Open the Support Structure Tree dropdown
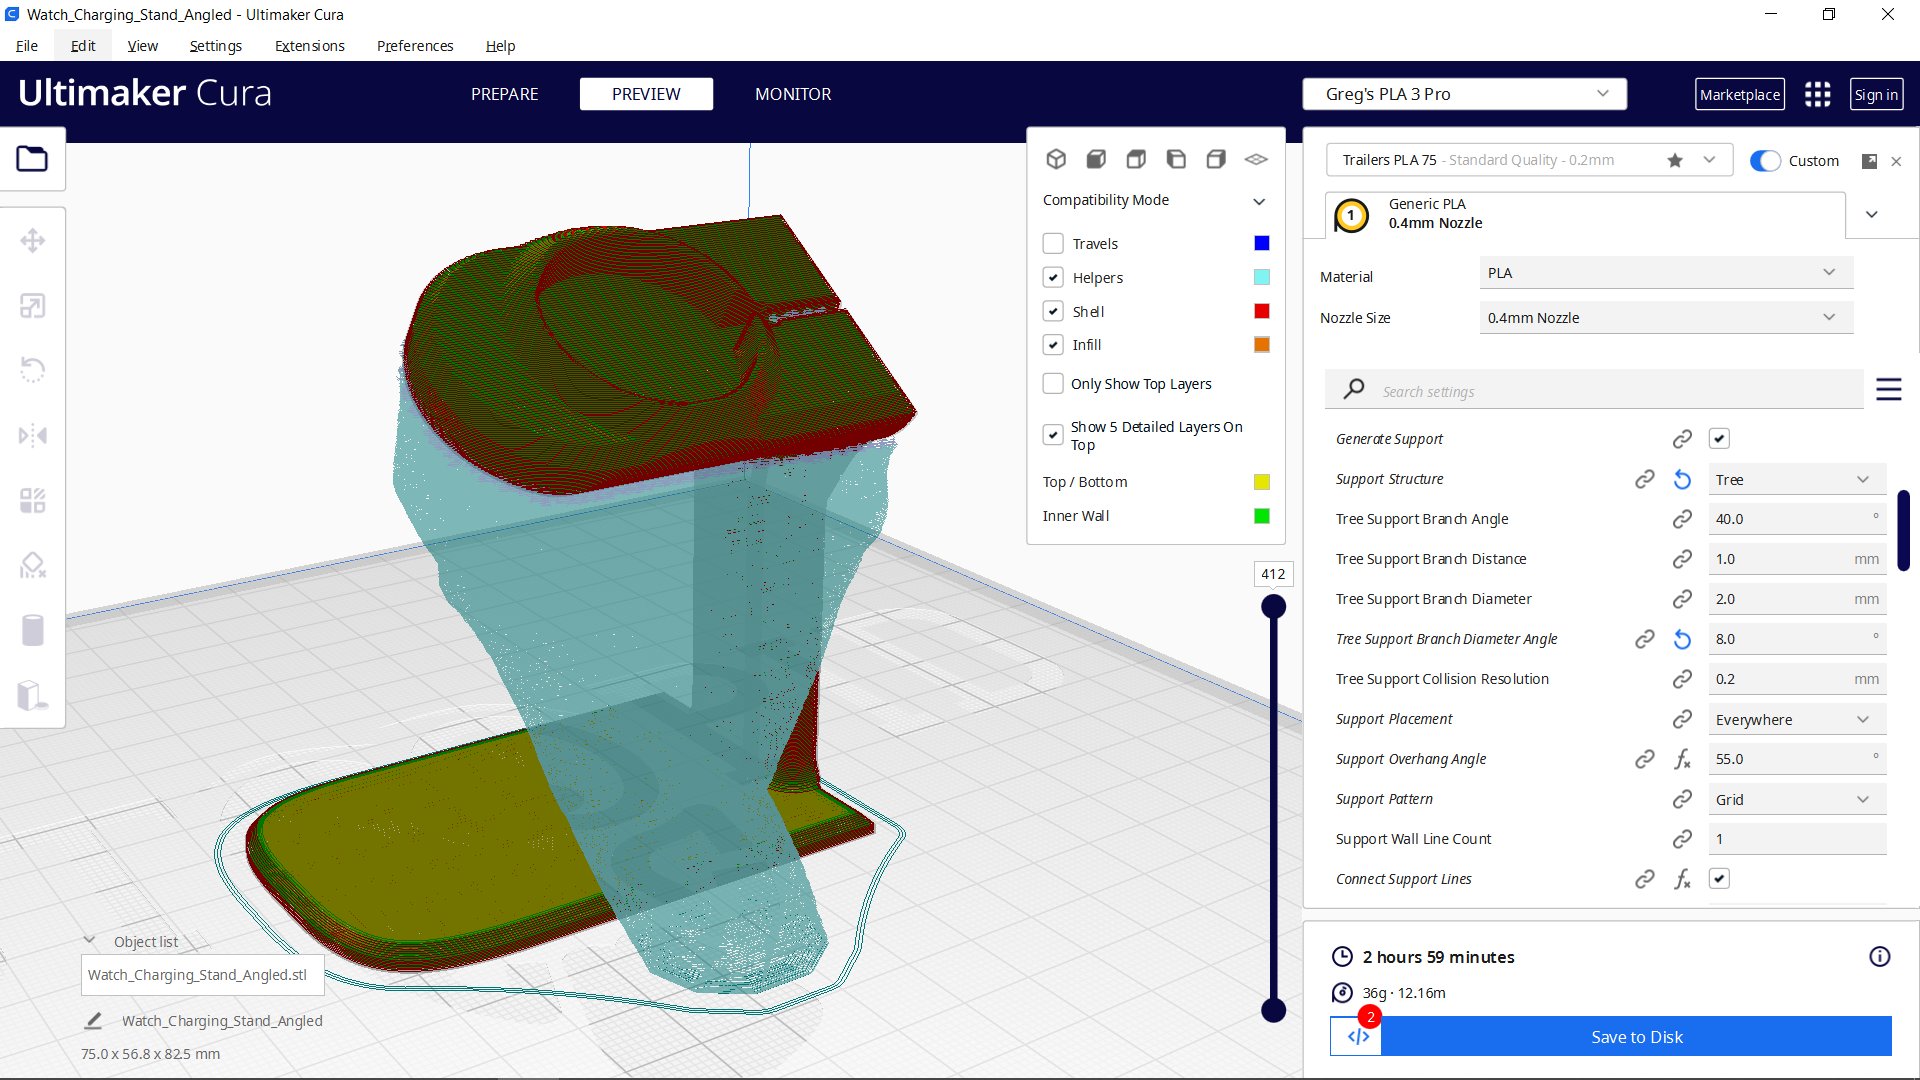 pyautogui.click(x=1796, y=480)
